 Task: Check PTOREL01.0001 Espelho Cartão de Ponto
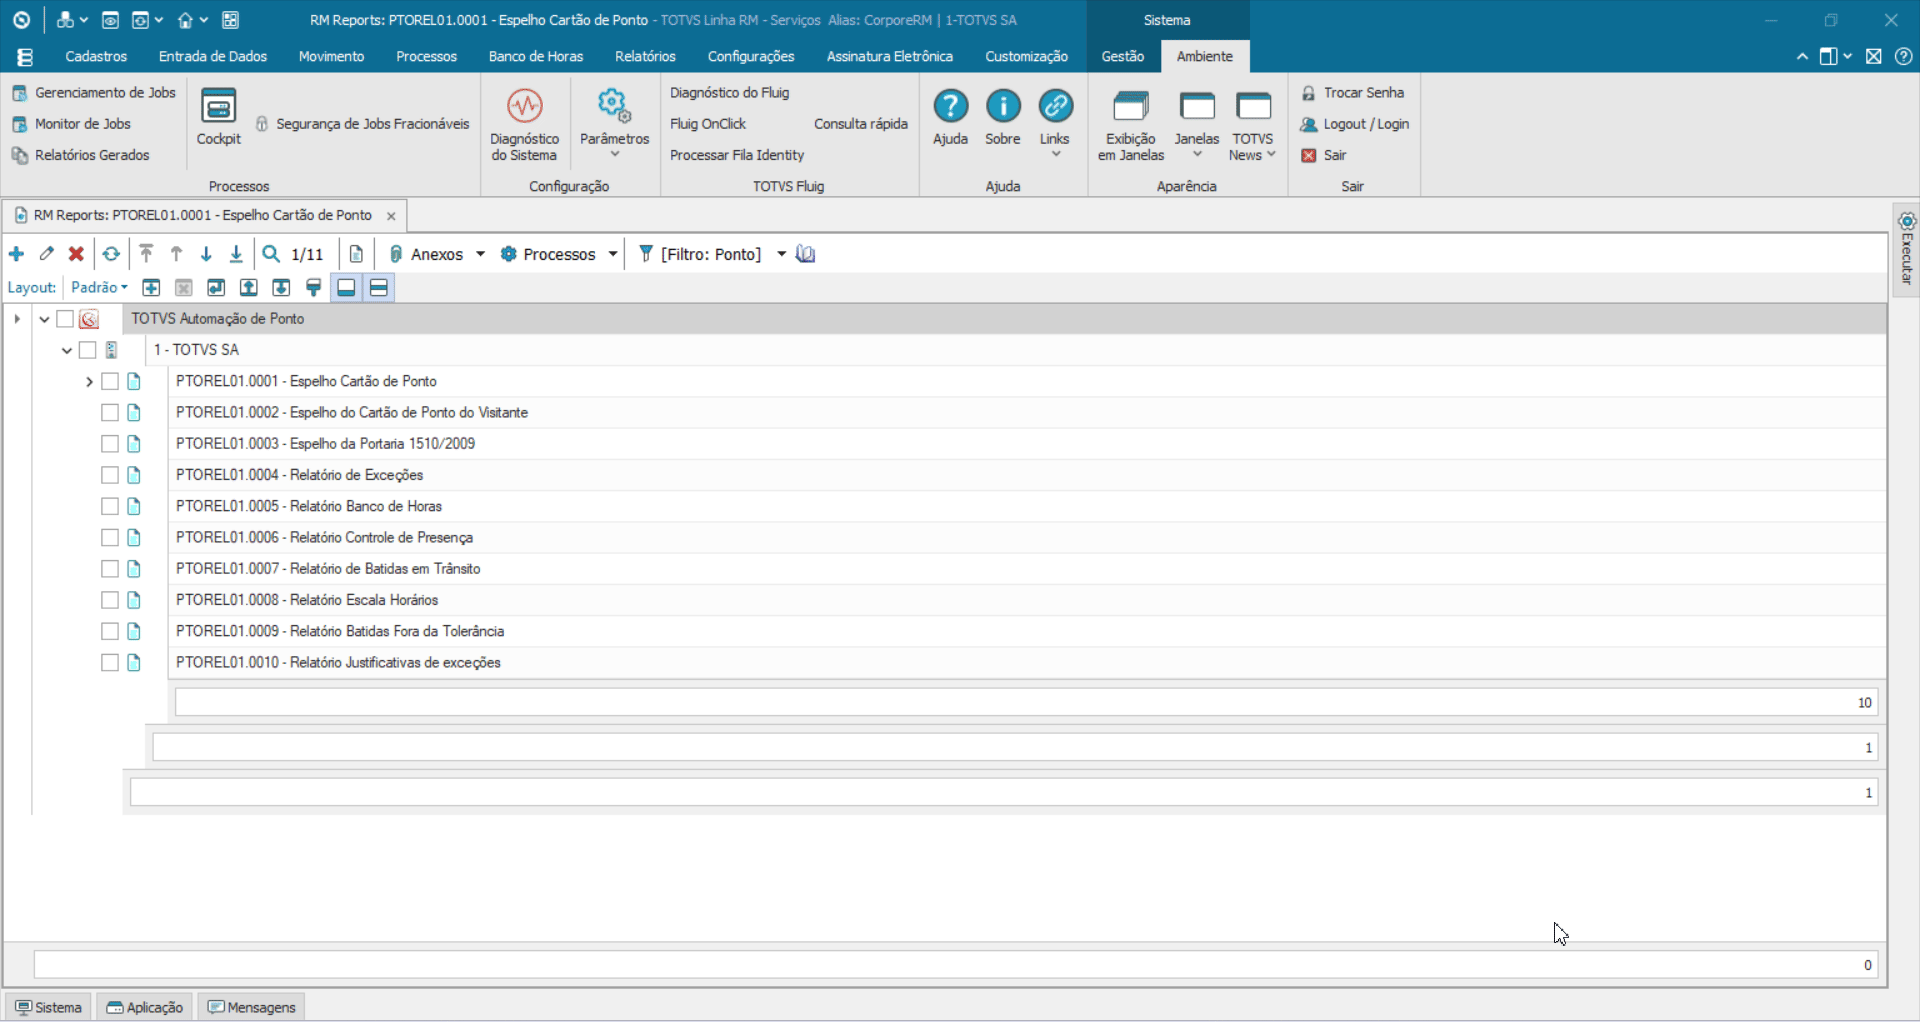110,381
